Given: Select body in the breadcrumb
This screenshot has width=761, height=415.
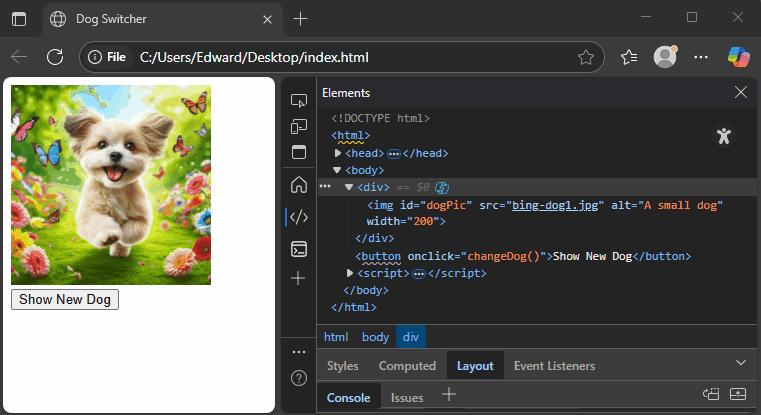Looking at the screenshot, I should coord(375,337).
